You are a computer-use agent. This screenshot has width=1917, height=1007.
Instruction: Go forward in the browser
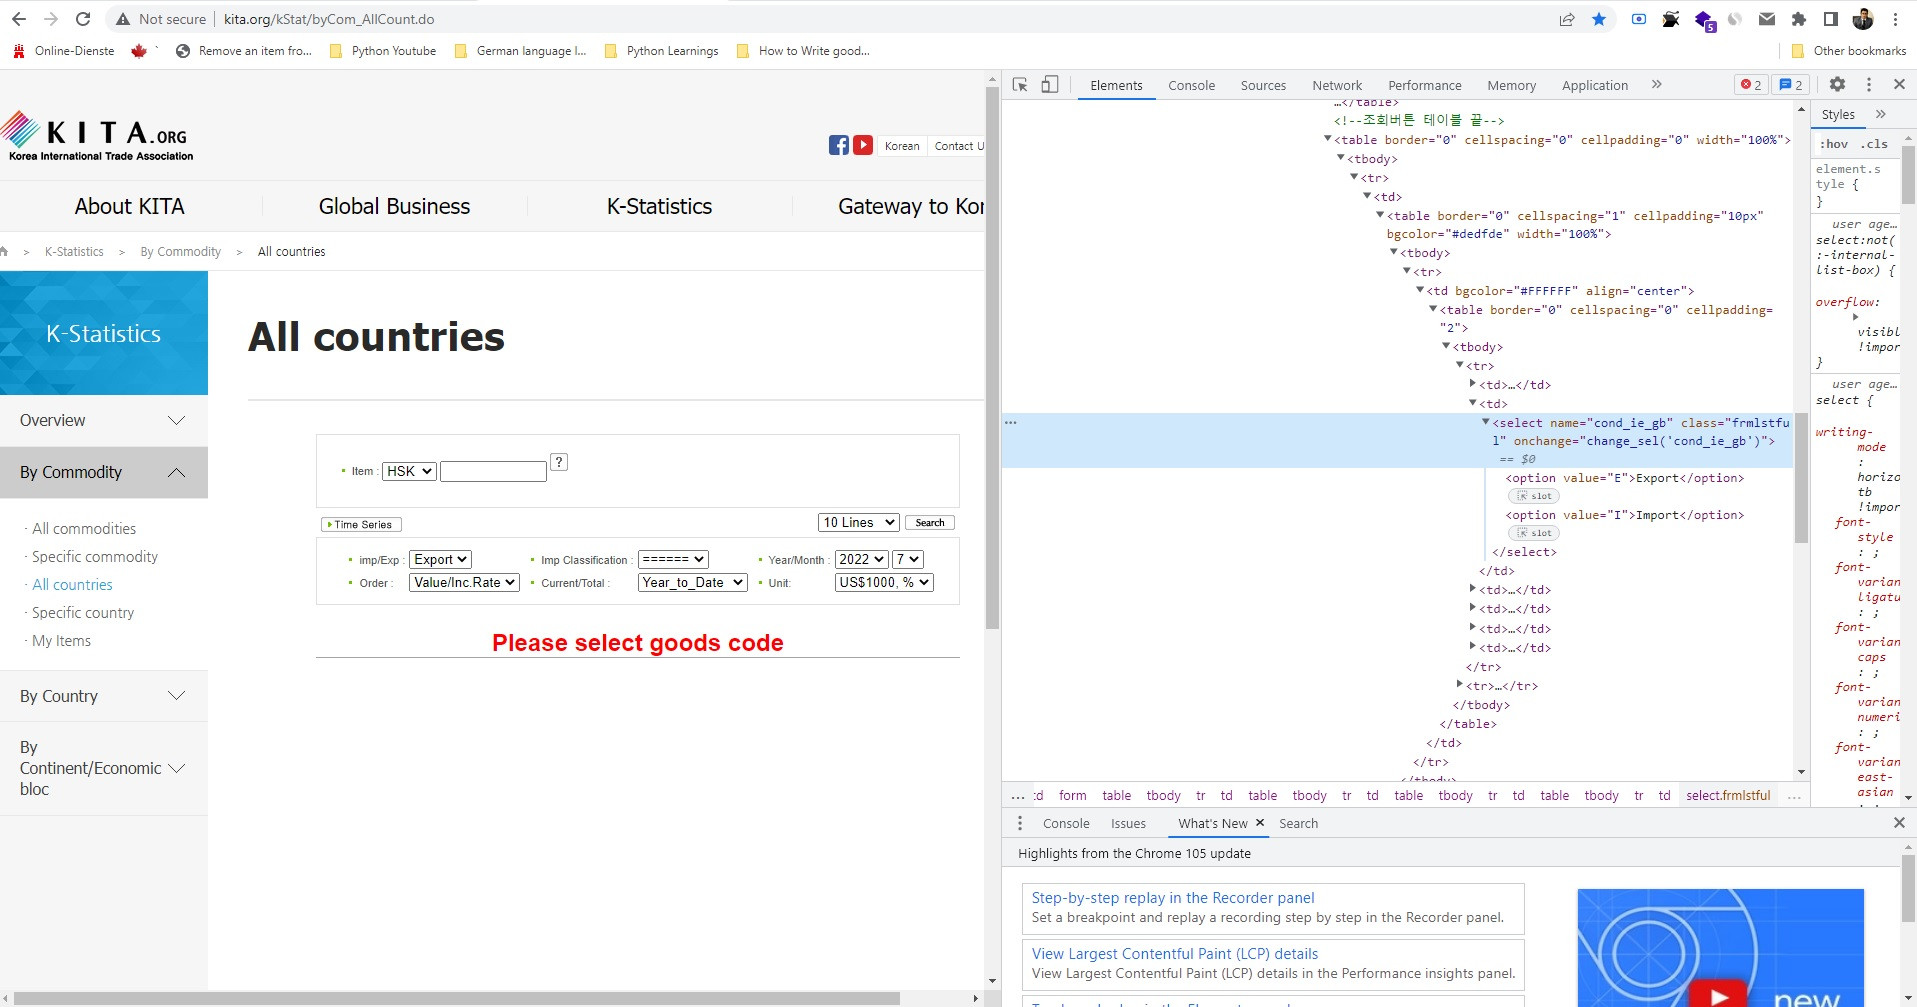click(x=51, y=19)
